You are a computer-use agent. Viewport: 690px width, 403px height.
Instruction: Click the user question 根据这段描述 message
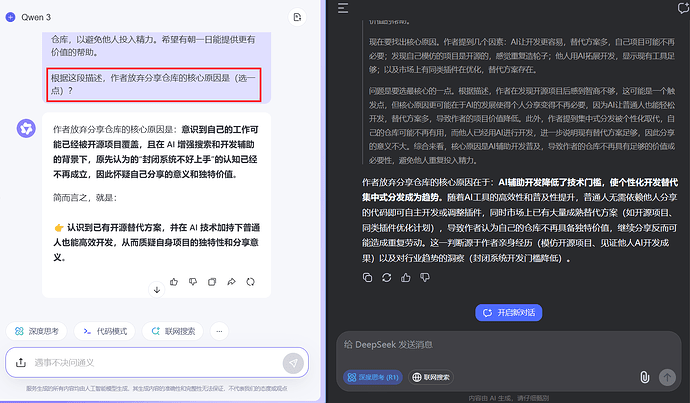click(x=154, y=84)
